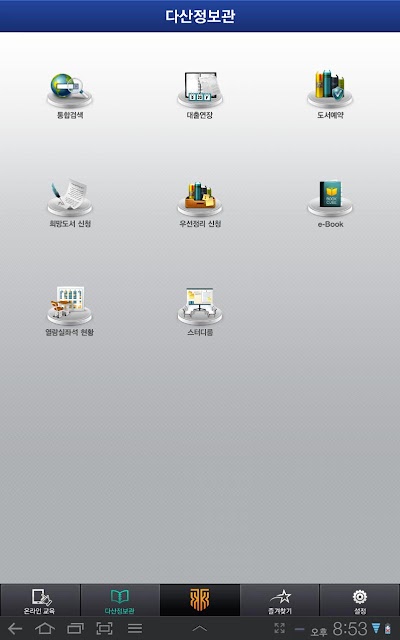Tap Android home button
400x640 pixels.
pyautogui.click(x=45, y=629)
